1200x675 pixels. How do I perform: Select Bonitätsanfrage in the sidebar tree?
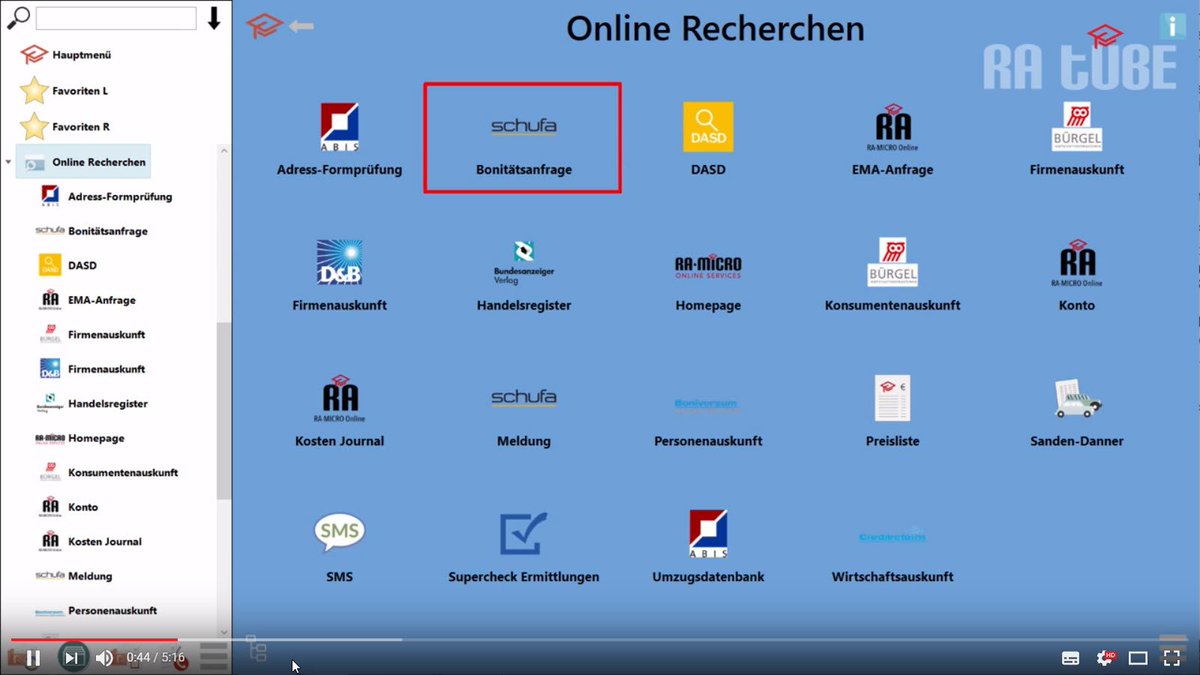point(92,231)
